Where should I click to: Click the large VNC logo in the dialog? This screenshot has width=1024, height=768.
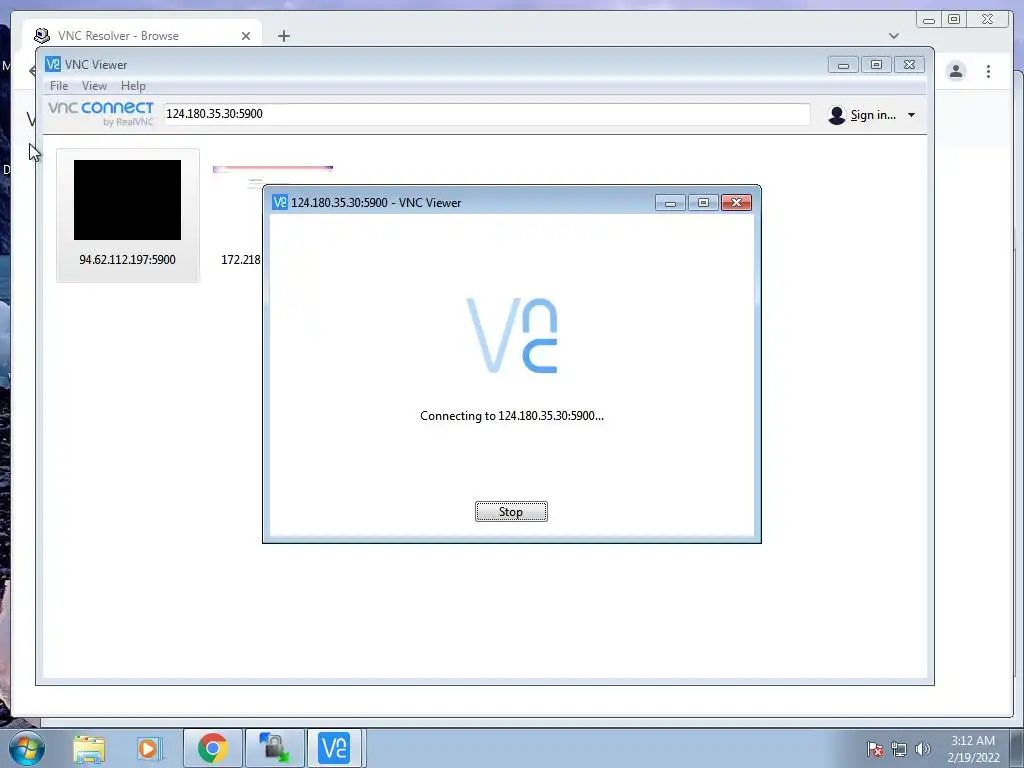512,335
